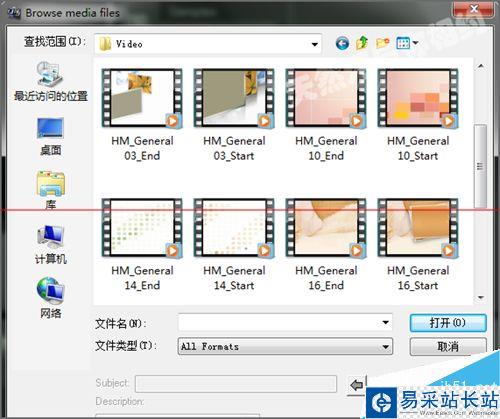Screen dimensions: 500x419
Task: Click the HM_General 16_End file name
Action: (x=326, y=278)
